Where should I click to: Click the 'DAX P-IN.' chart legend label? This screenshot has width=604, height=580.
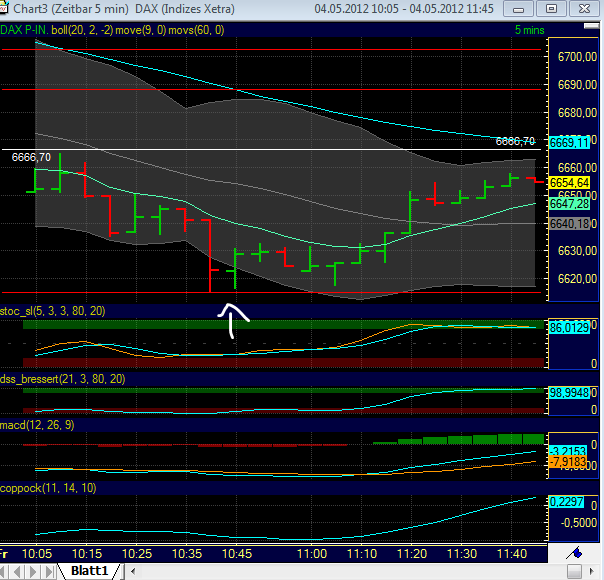25,30
